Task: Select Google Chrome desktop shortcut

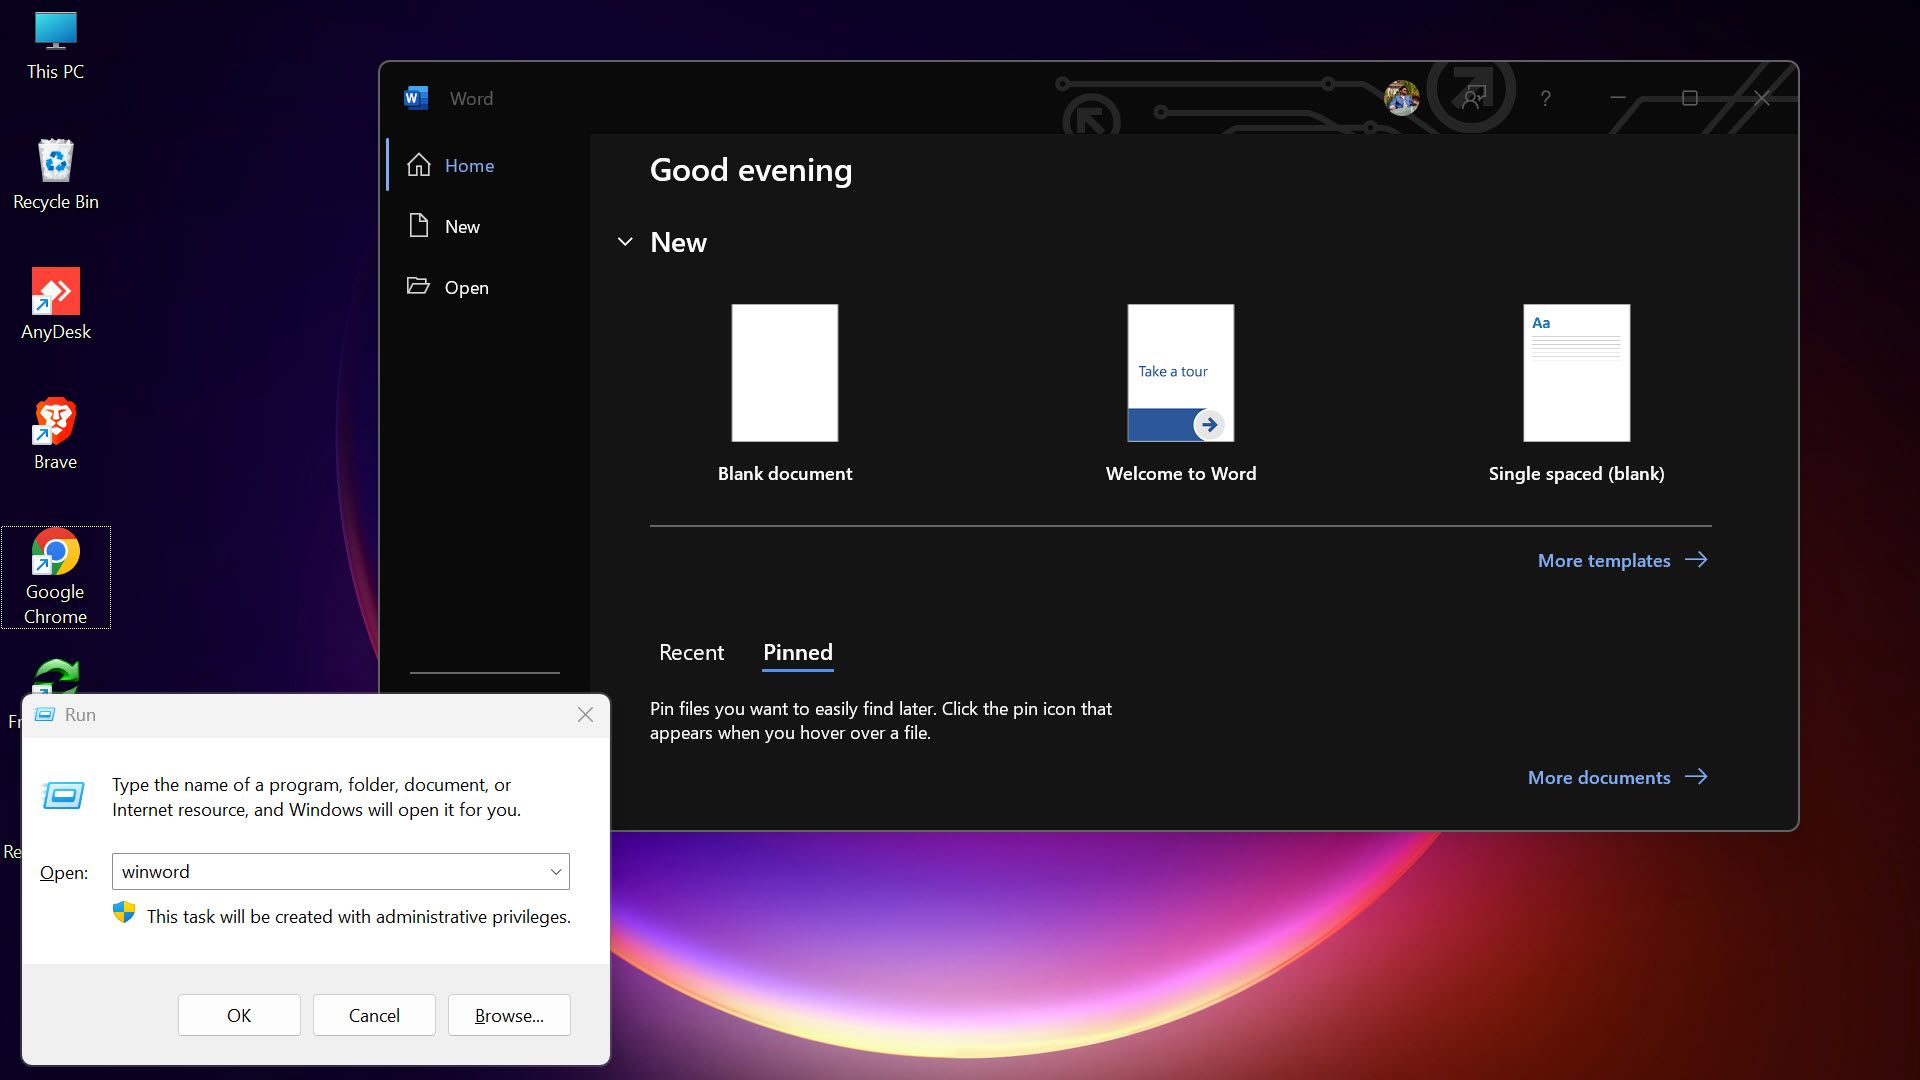Action: [x=56, y=577]
